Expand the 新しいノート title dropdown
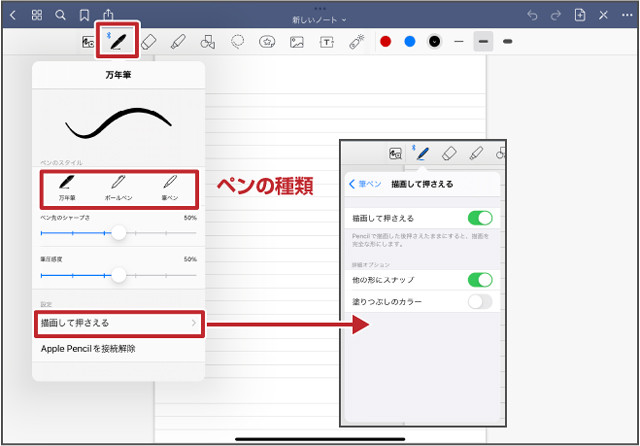The image size is (640, 446). point(320,19)
